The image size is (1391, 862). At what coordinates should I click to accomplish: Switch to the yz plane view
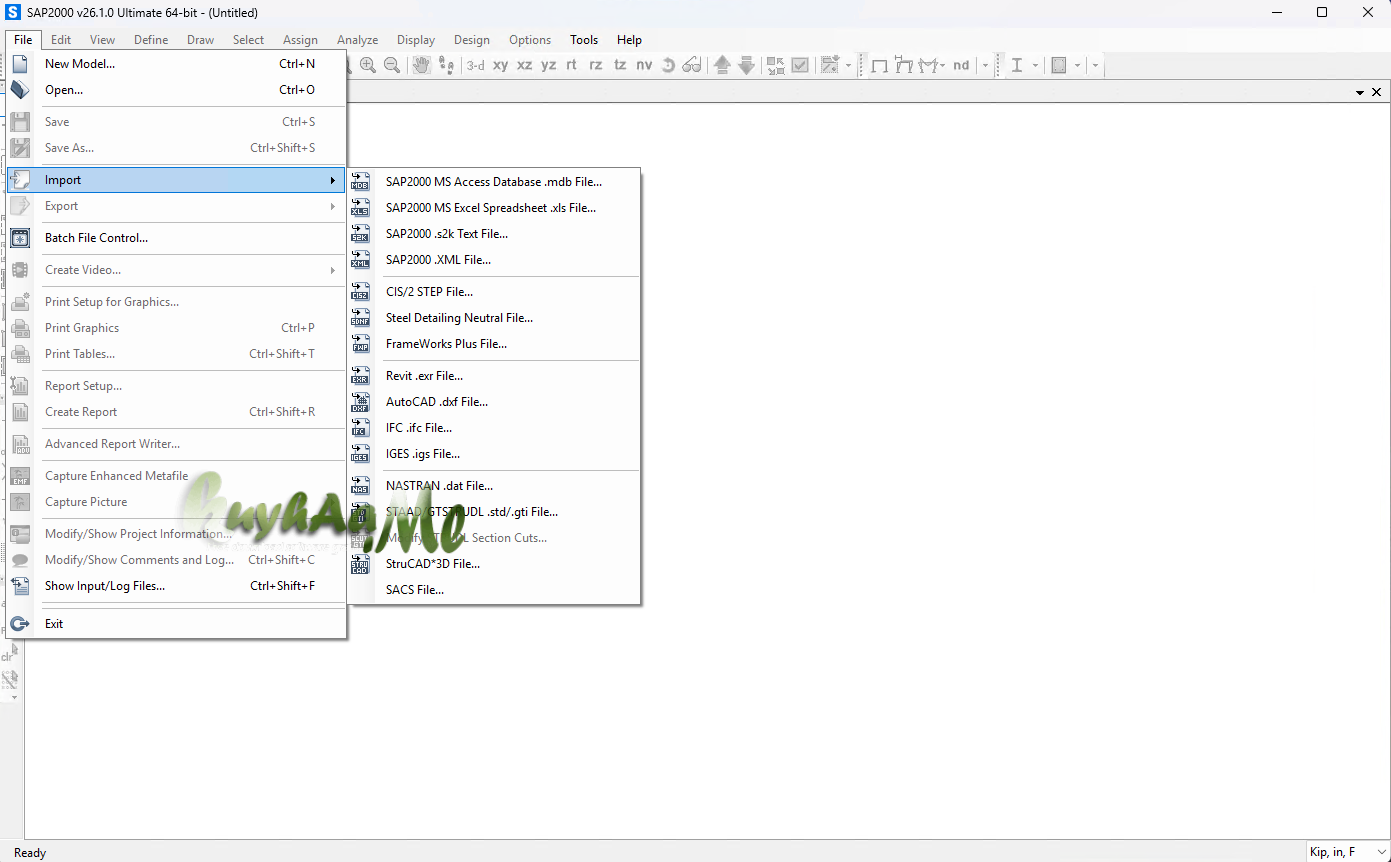(549, 65)
